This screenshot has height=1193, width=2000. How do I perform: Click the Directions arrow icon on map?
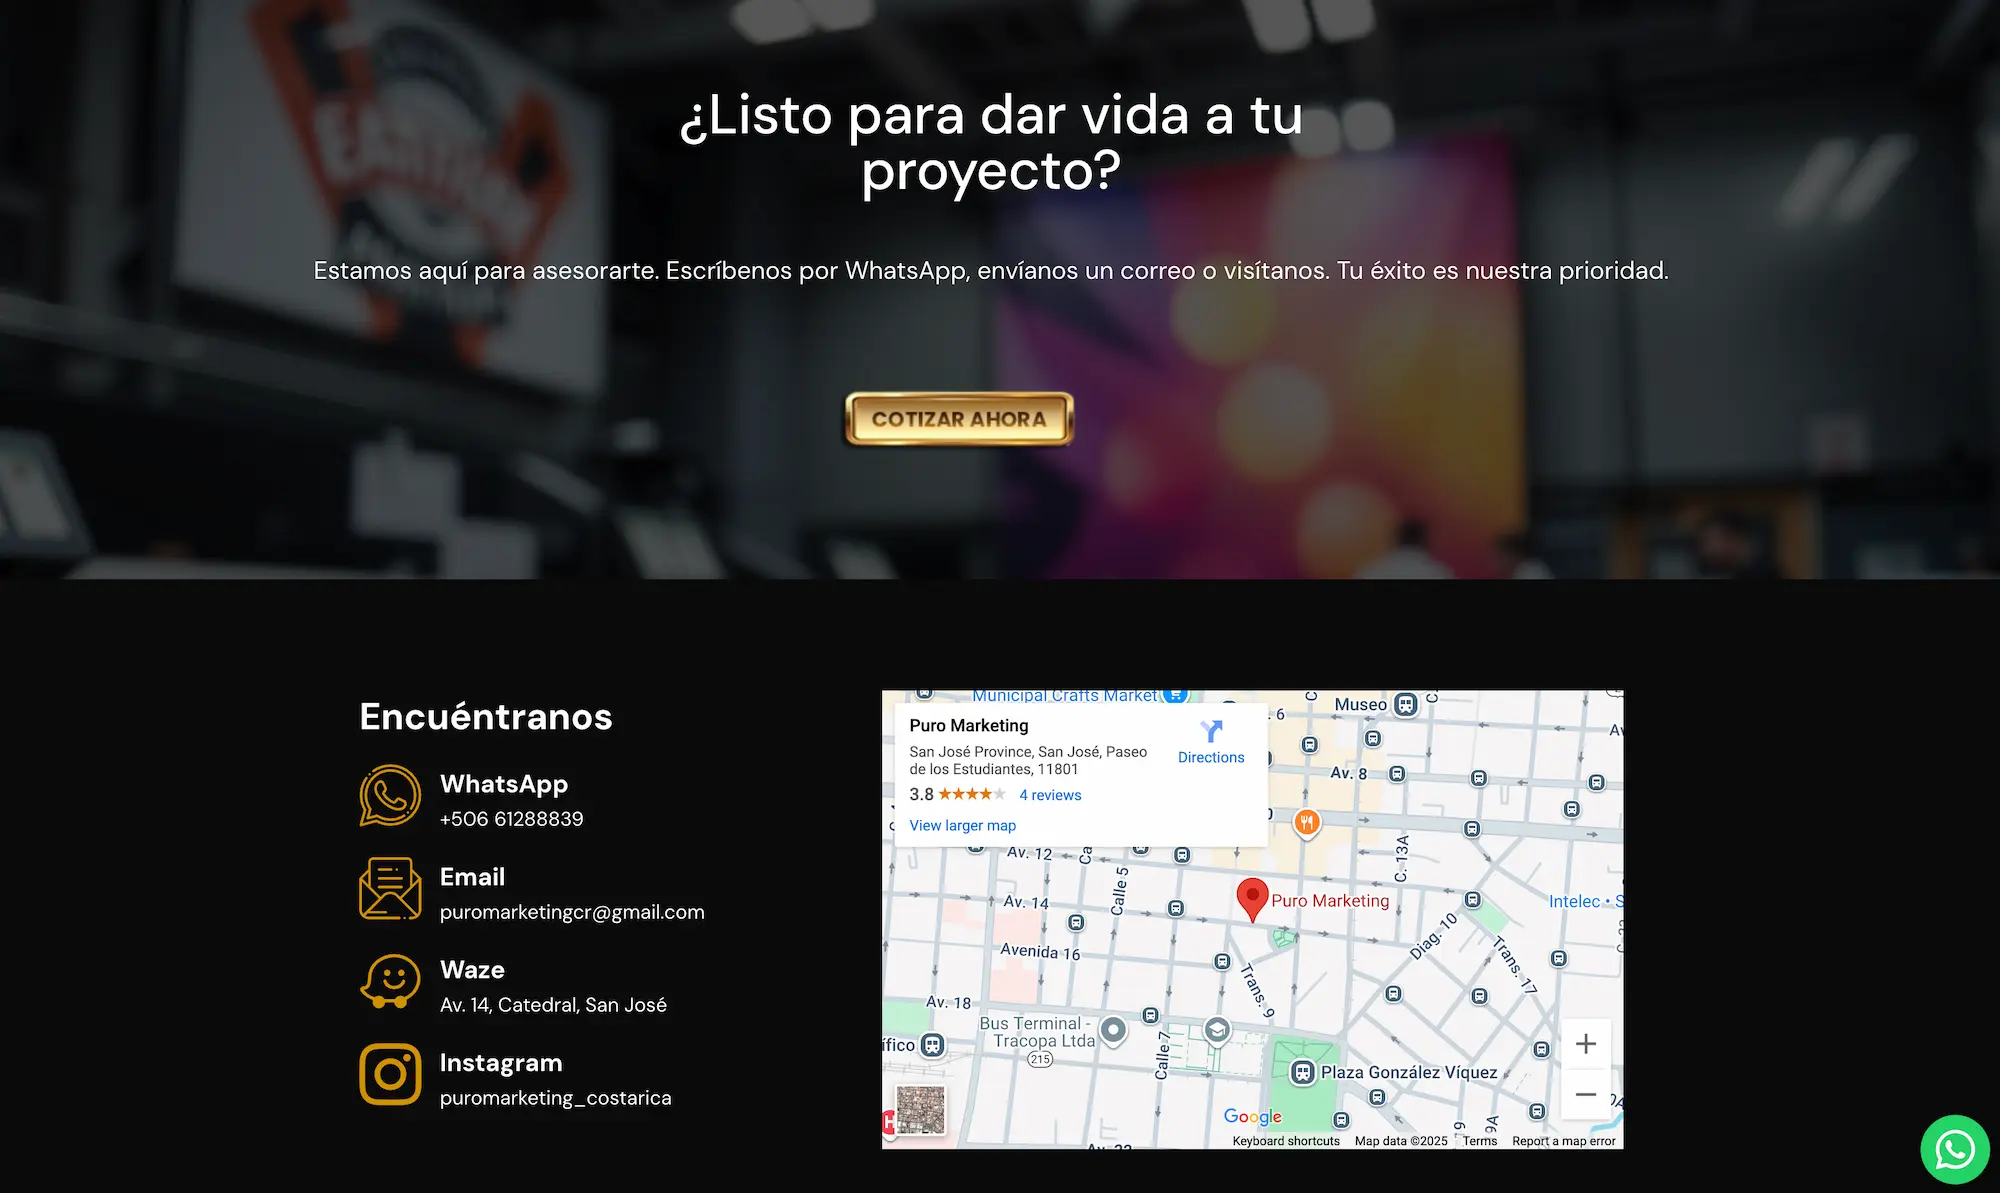click(x=1211, y=732)
